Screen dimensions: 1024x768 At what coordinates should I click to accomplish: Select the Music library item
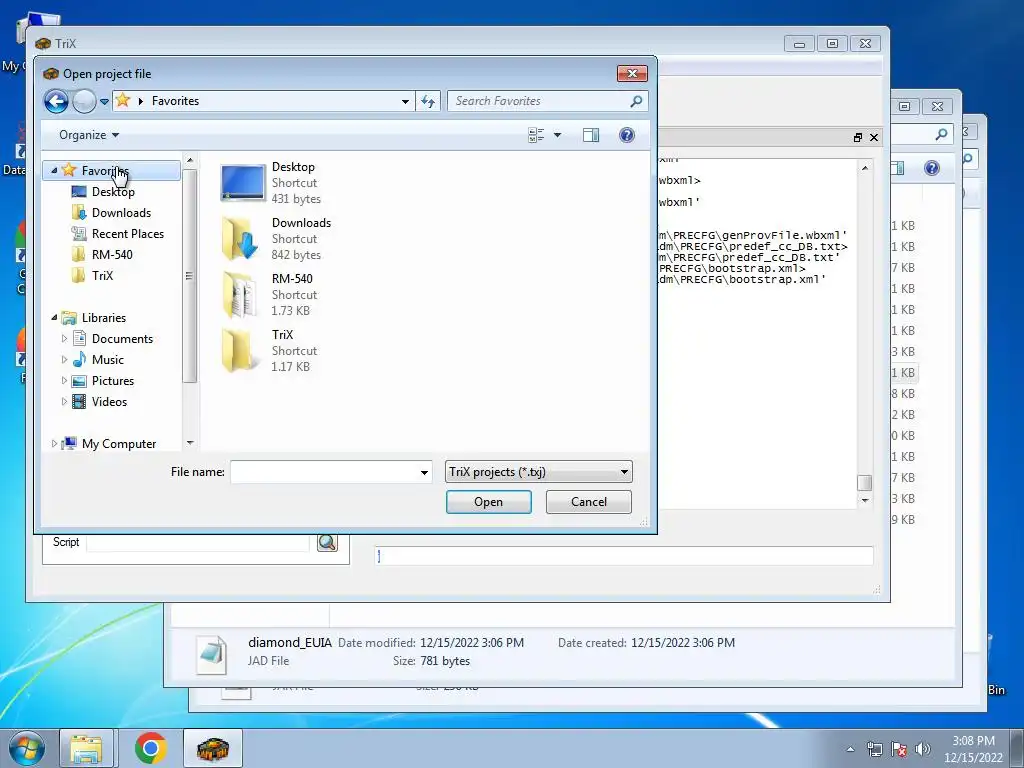coord(108,360)
